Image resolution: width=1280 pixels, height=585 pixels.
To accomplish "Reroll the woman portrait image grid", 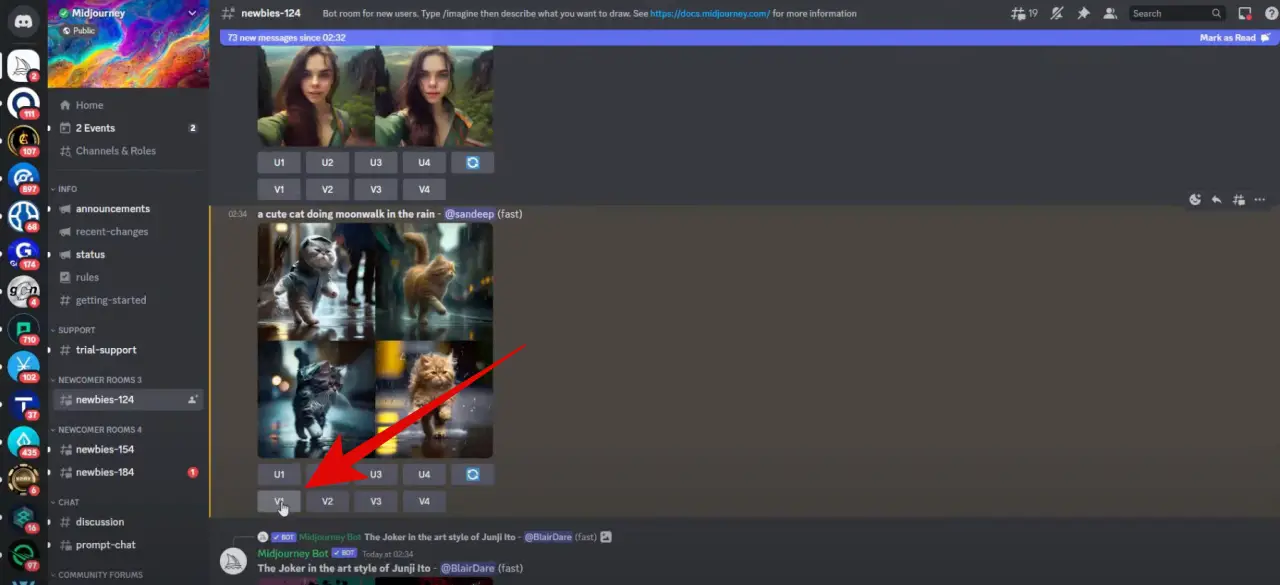I will click(472, 162).
